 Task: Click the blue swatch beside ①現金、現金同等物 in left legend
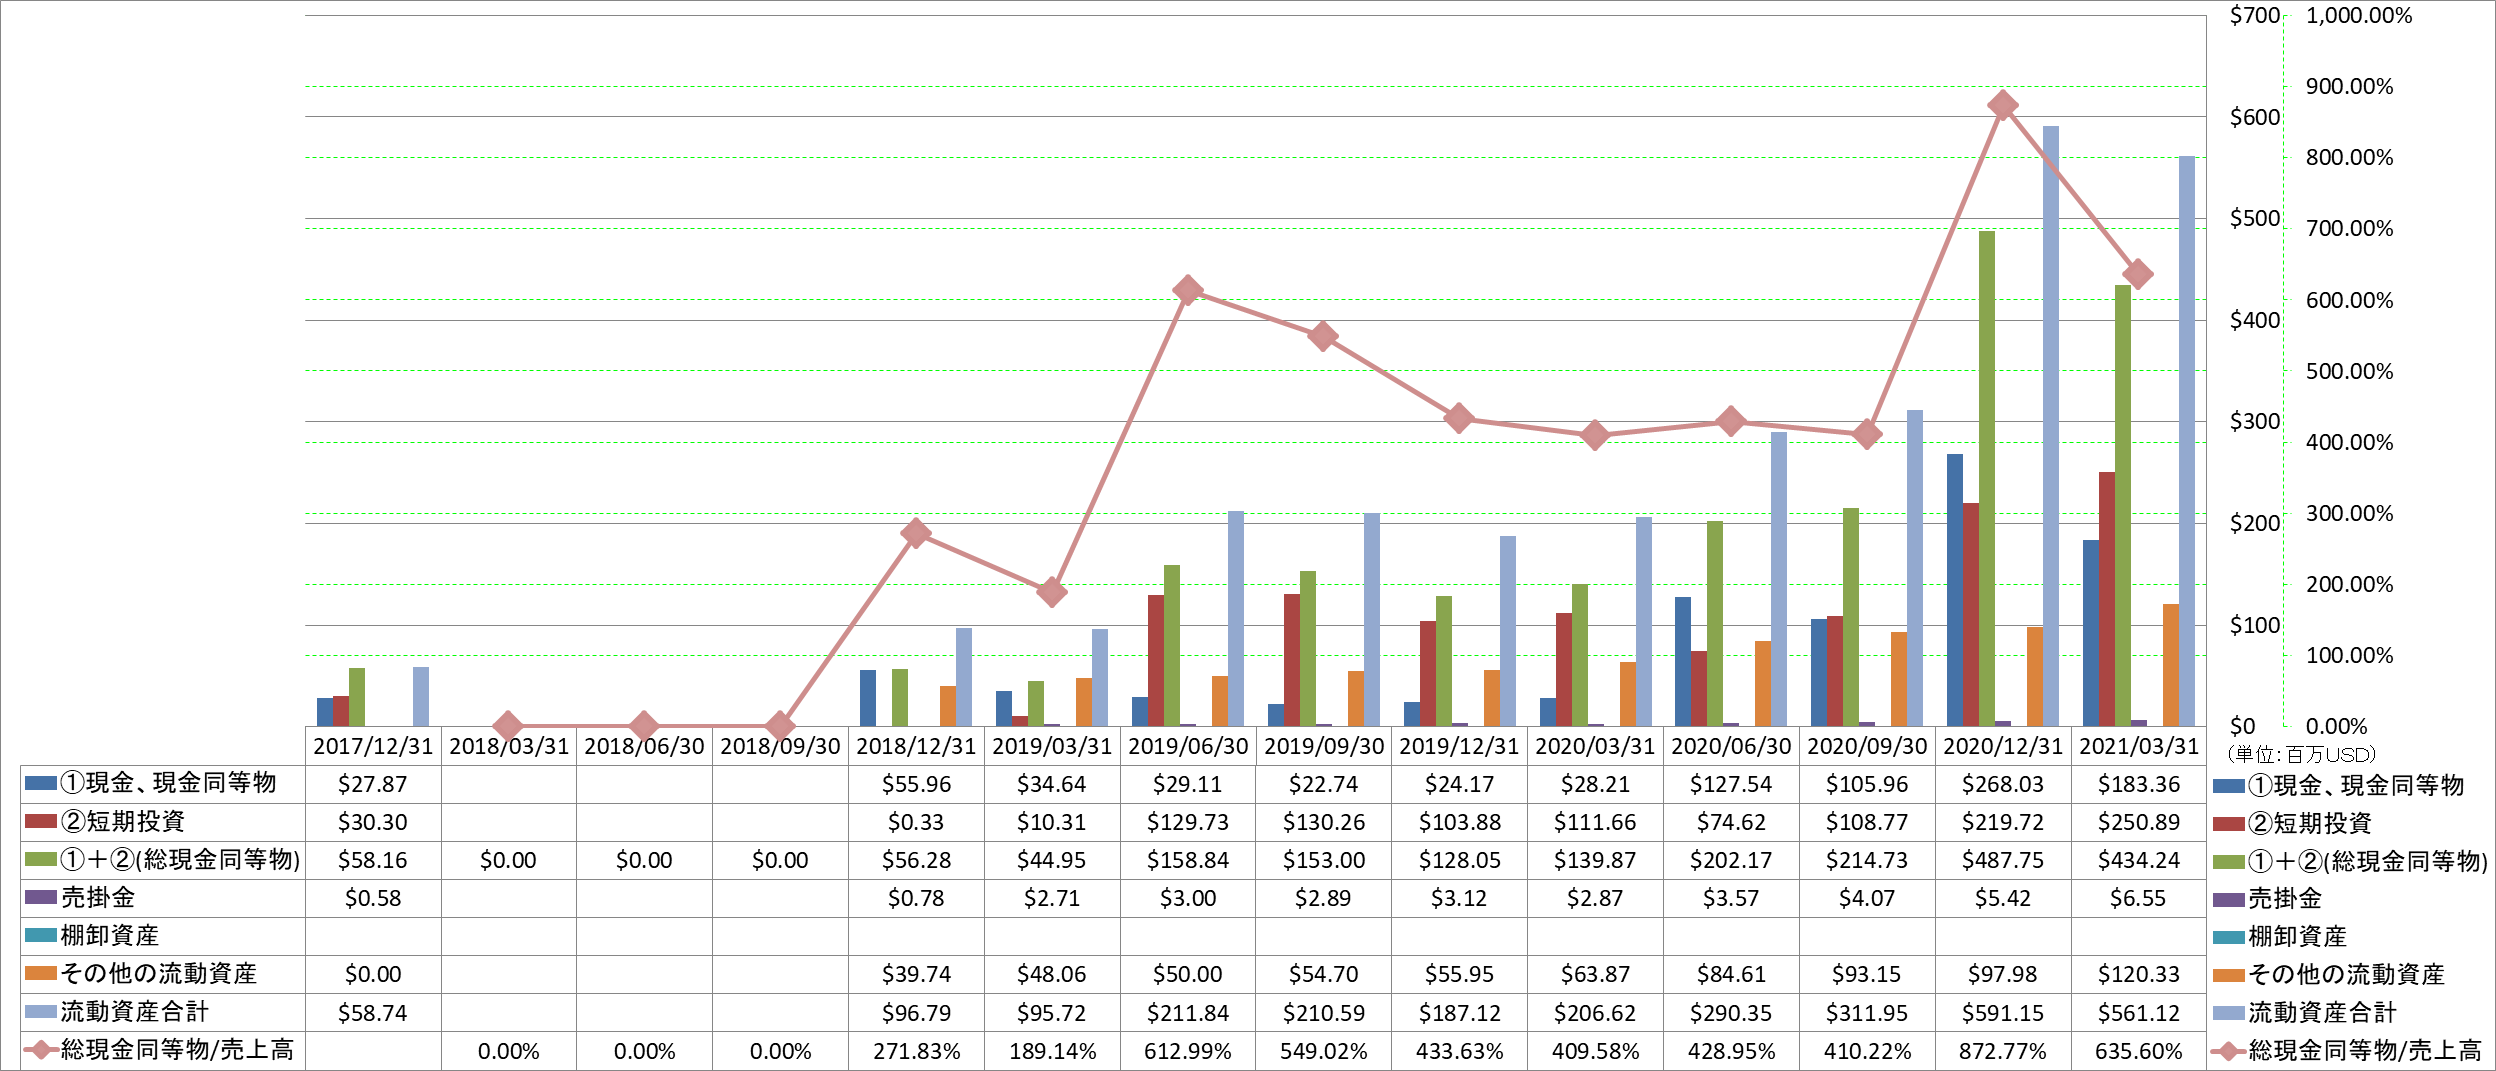(x=41, y=783)
